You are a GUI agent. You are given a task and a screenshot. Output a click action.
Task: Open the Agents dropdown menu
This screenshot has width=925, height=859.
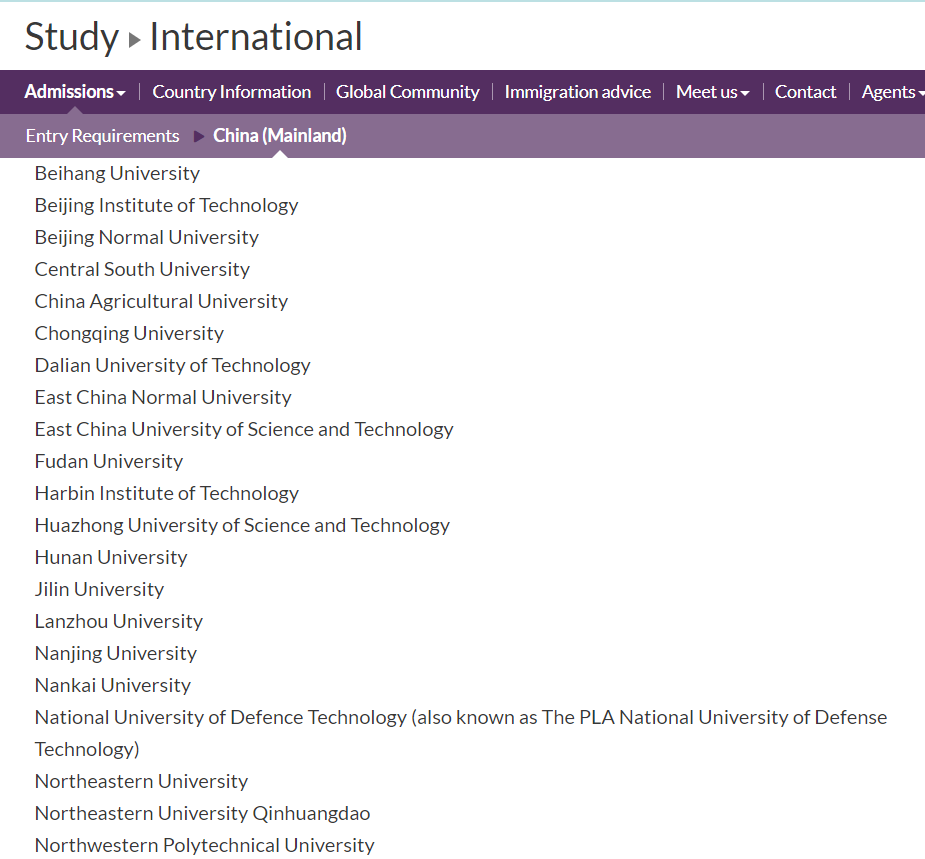pos(893,92)
